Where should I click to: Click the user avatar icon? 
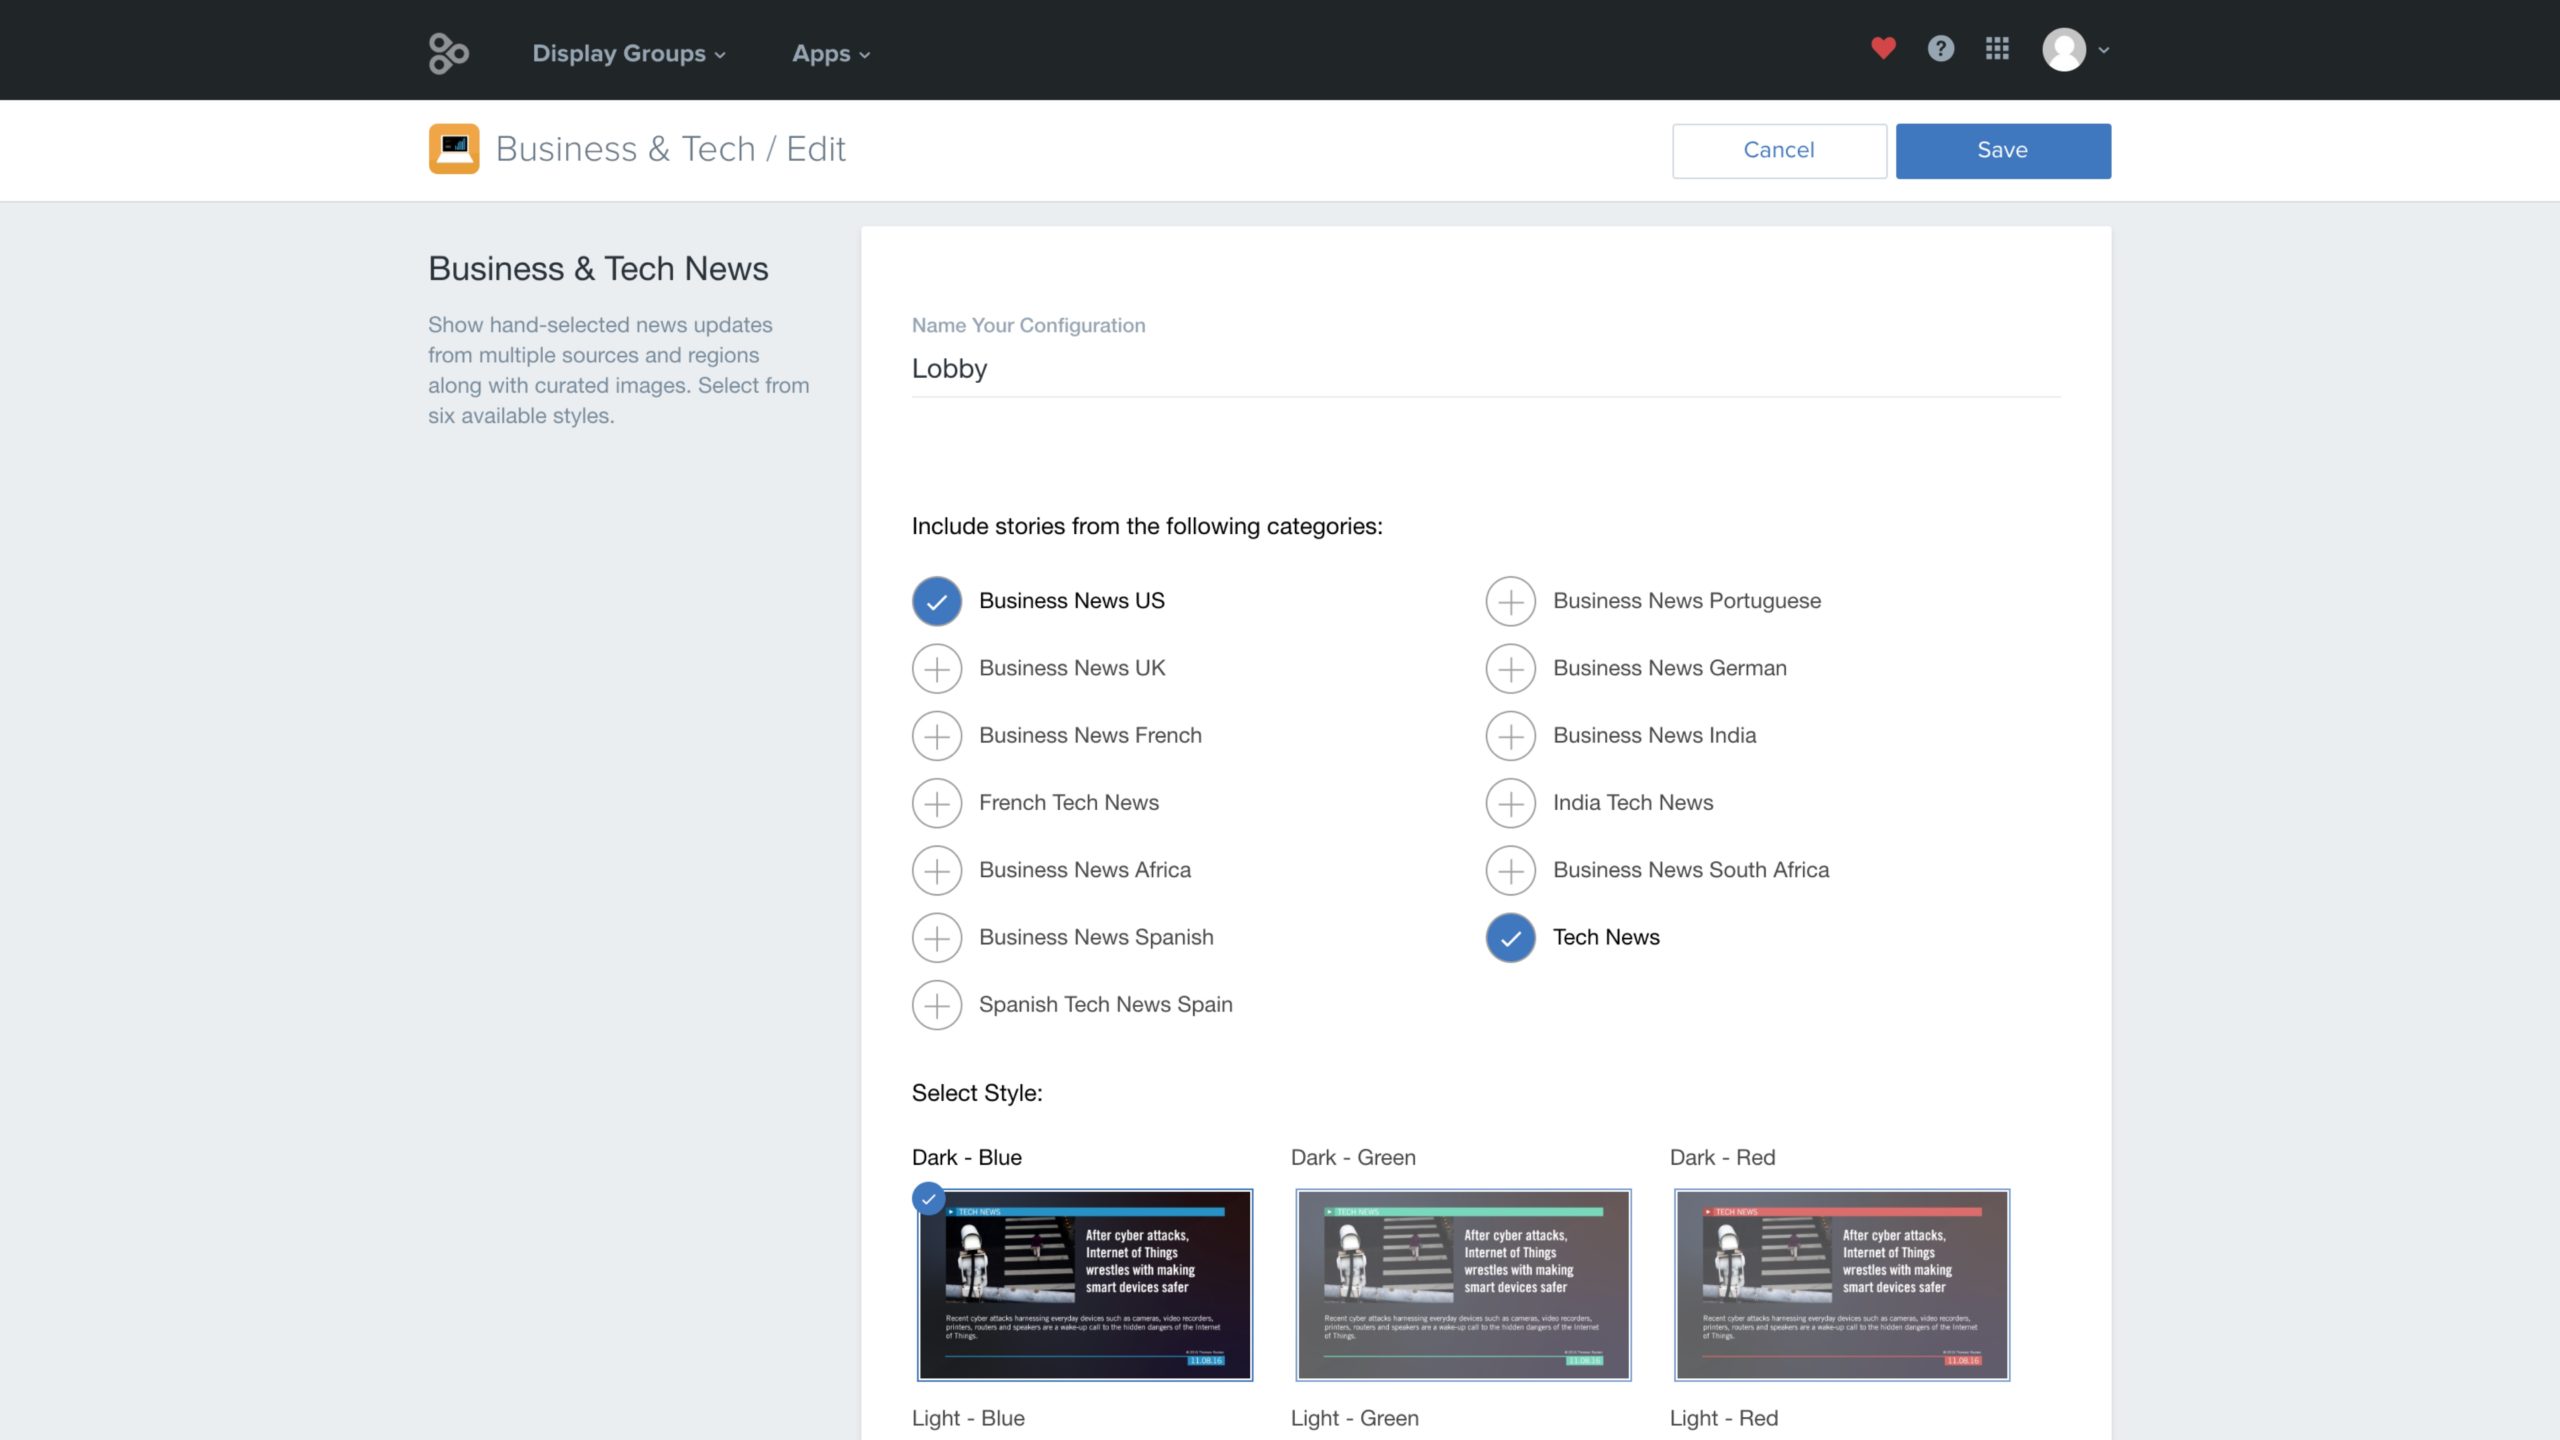coord(2063,49)
